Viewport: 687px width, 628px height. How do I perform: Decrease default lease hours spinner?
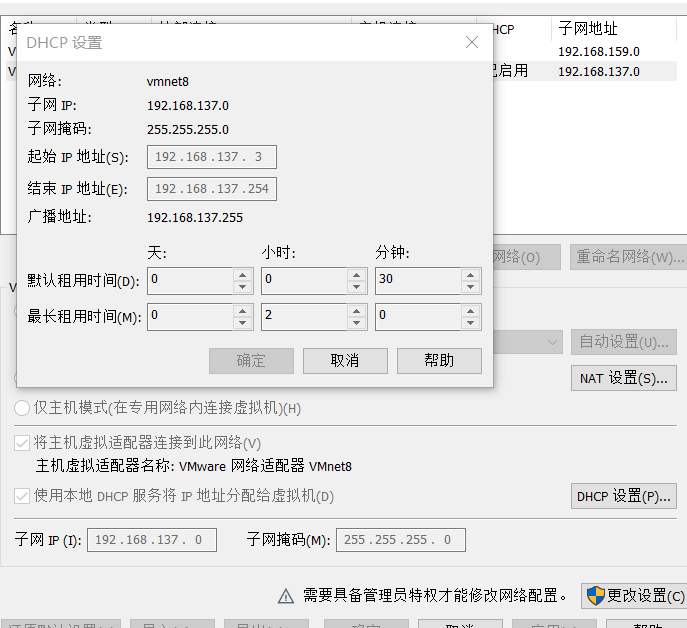356,287
